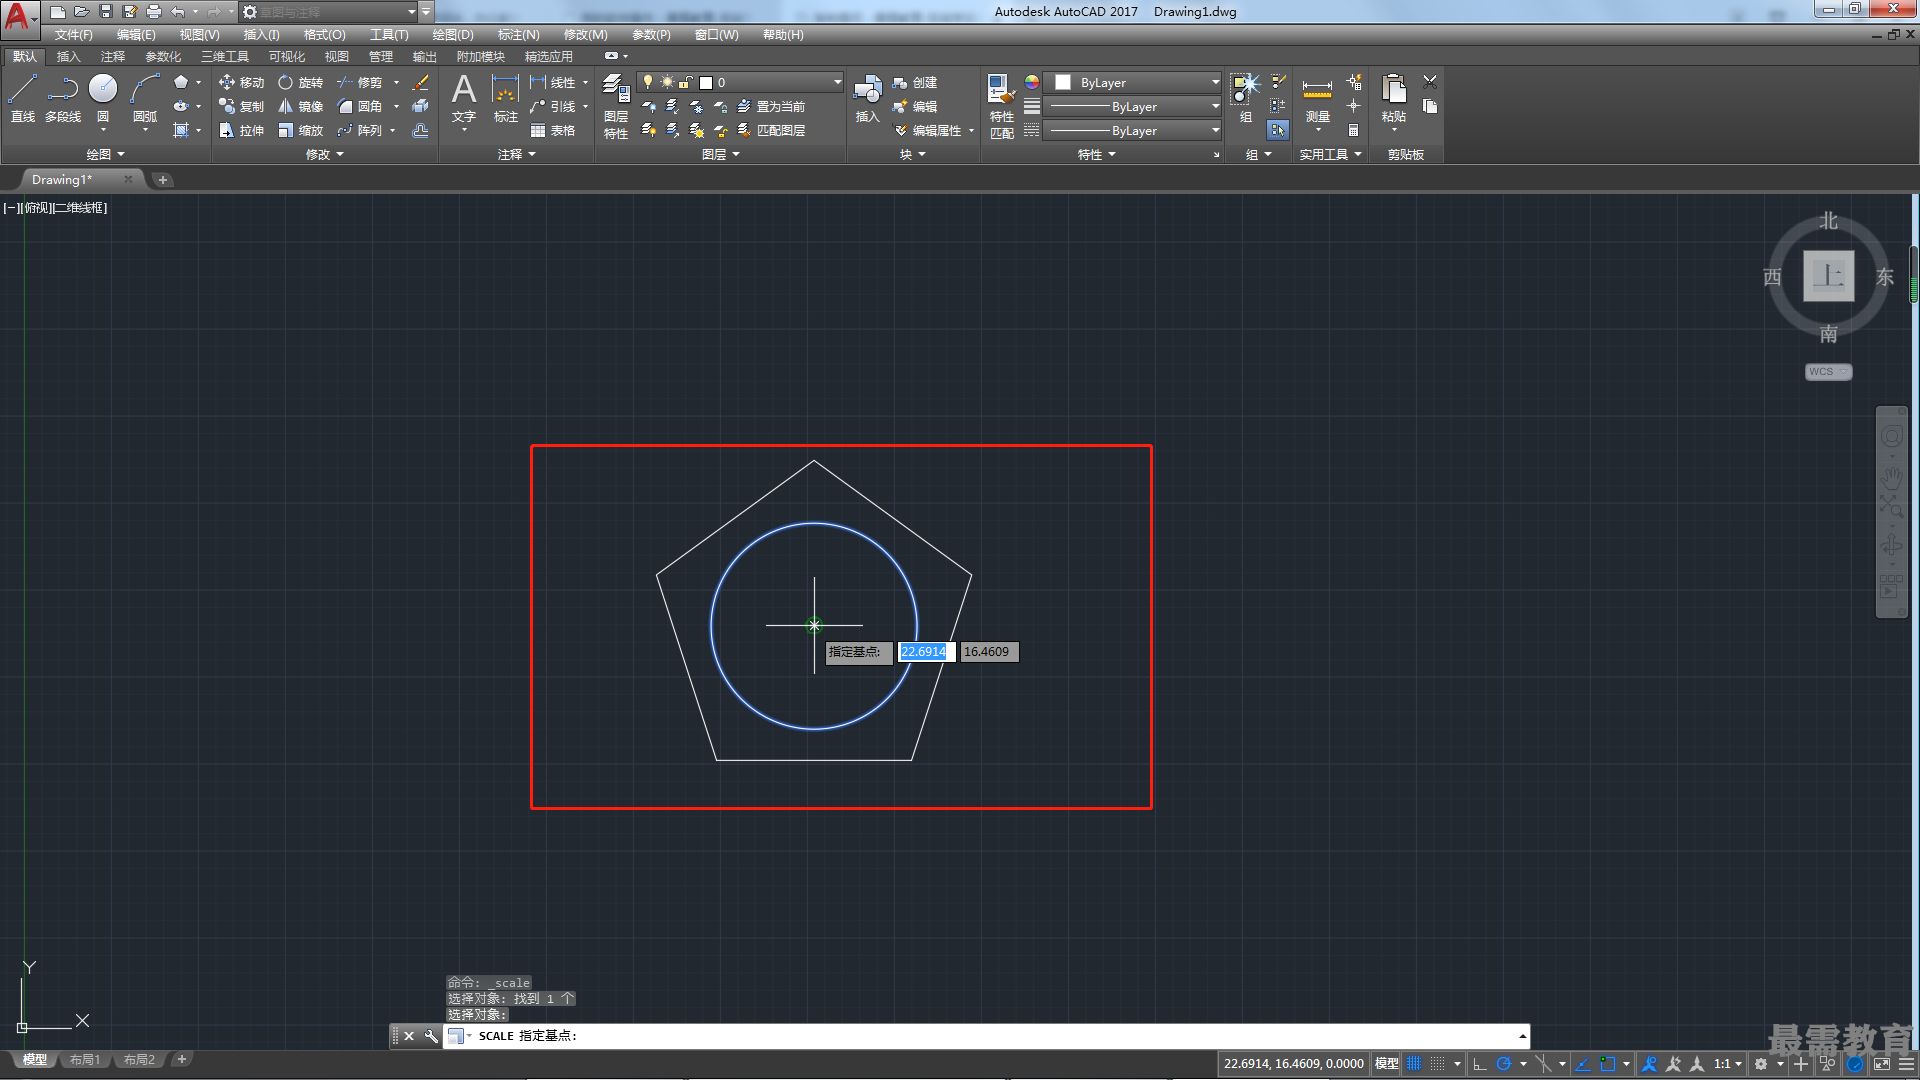The height and width of the screenshot is (1080, 1920).
Task: Select the 直线 (Line) tool
Action: click(22, 98)
